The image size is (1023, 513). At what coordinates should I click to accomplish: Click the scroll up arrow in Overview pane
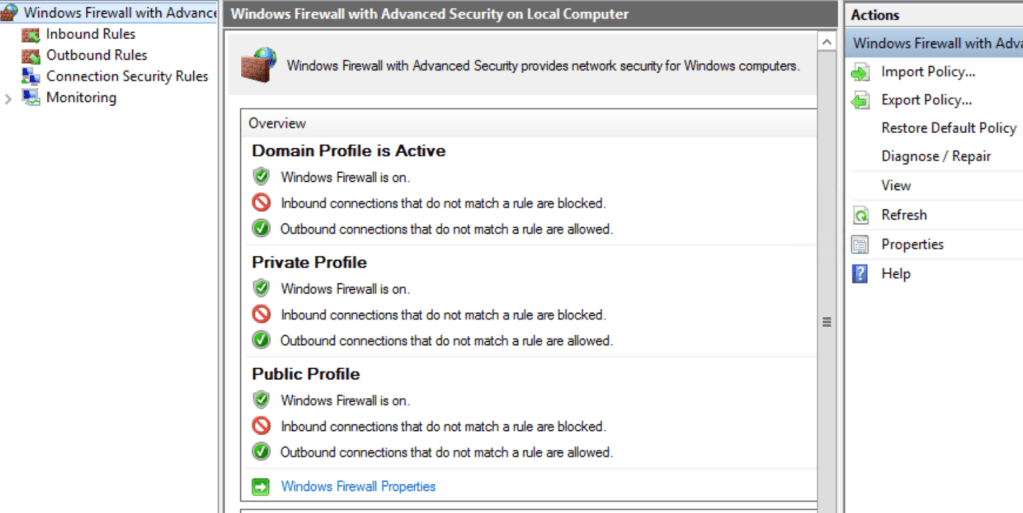pos(827,42)
